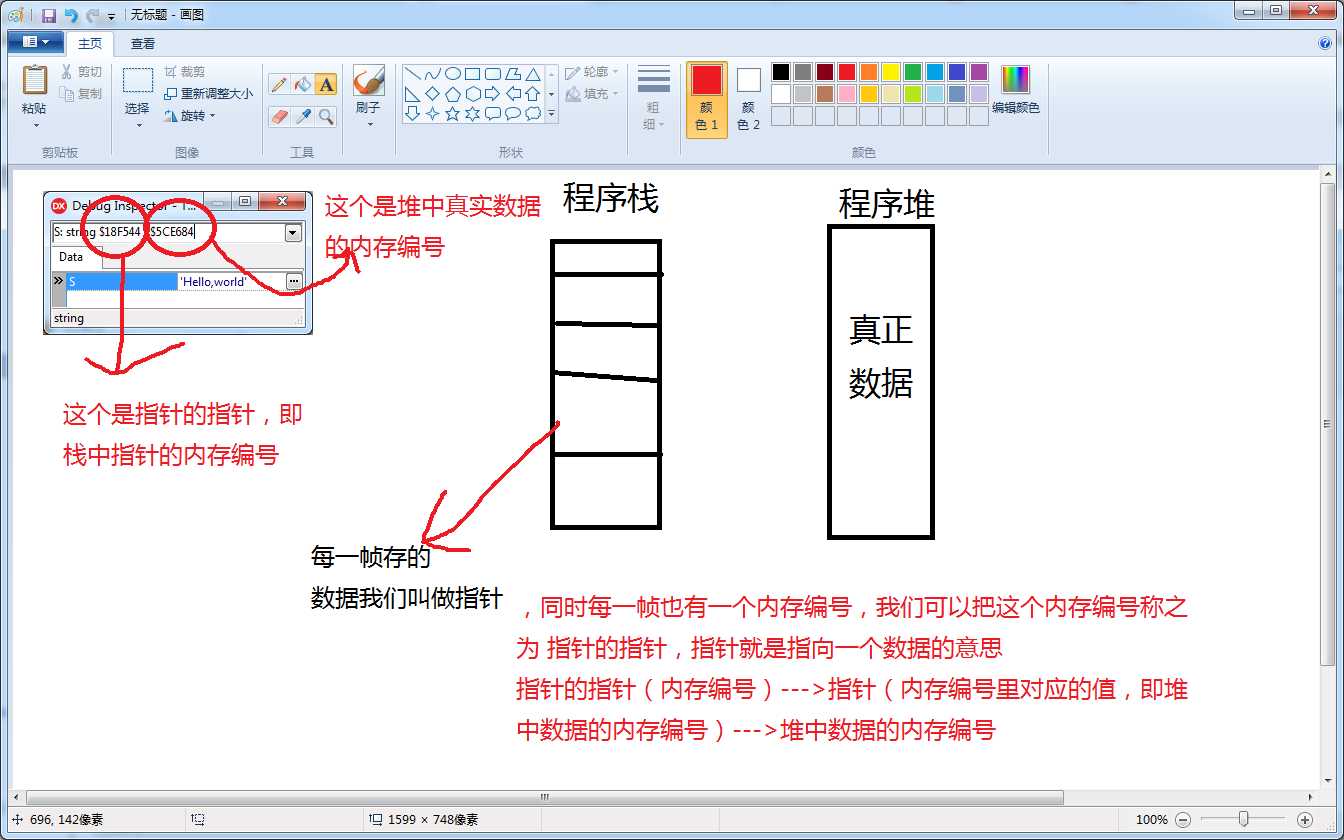1344x840 pixels.
Task: Click the blue Help question mark icon
Action: point(1325,43)
